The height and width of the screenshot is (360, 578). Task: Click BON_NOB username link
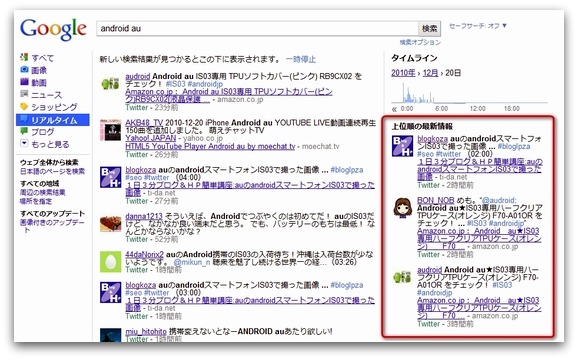435,200
